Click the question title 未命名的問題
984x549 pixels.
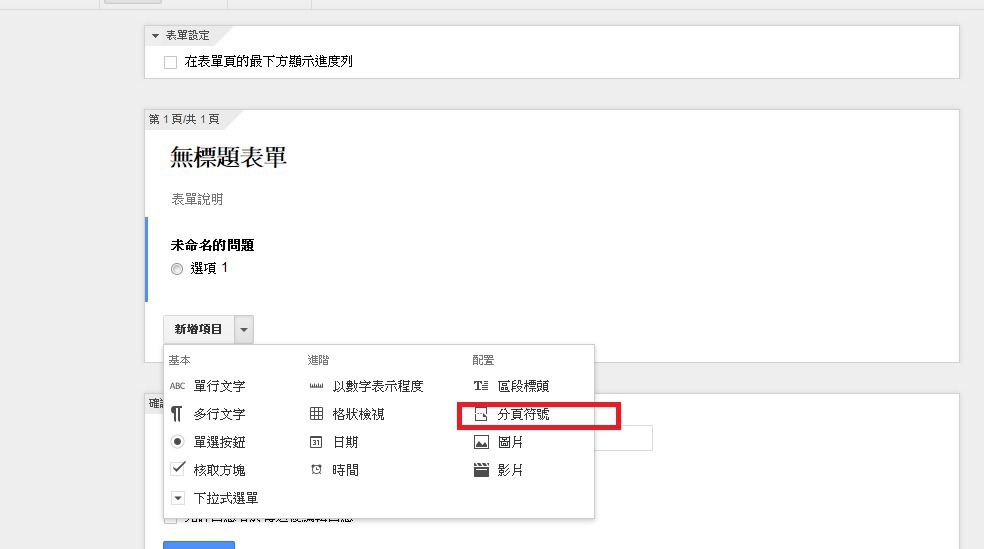pos(212,245)
